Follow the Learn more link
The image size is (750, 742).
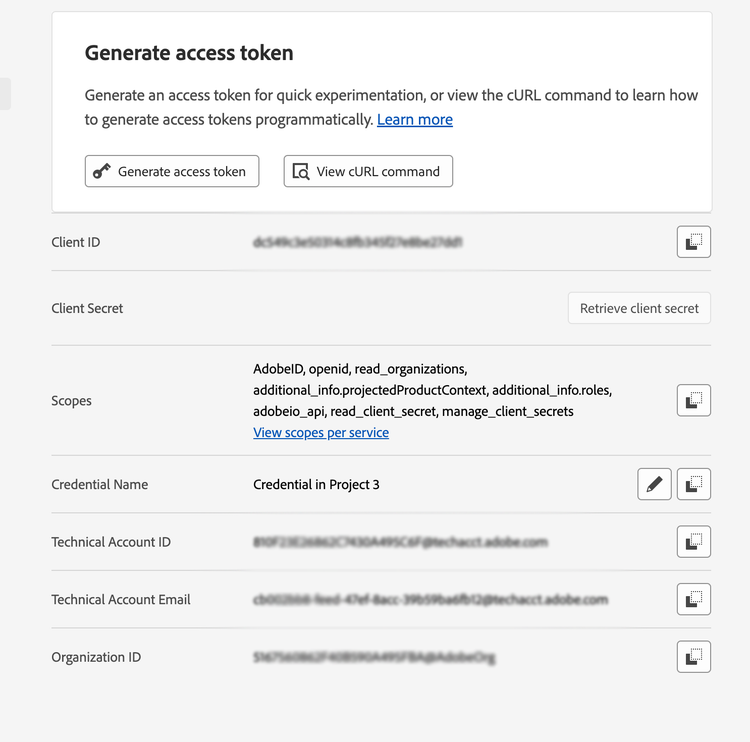pos(414,120)
